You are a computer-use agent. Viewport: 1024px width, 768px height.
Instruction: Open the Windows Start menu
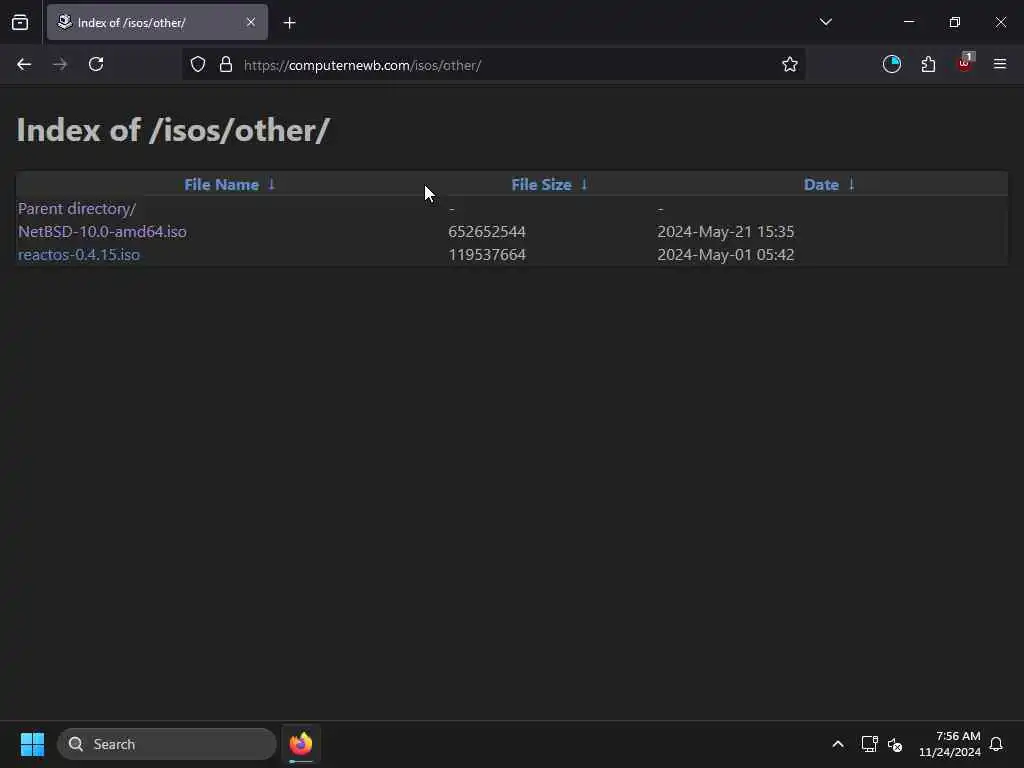32,744
